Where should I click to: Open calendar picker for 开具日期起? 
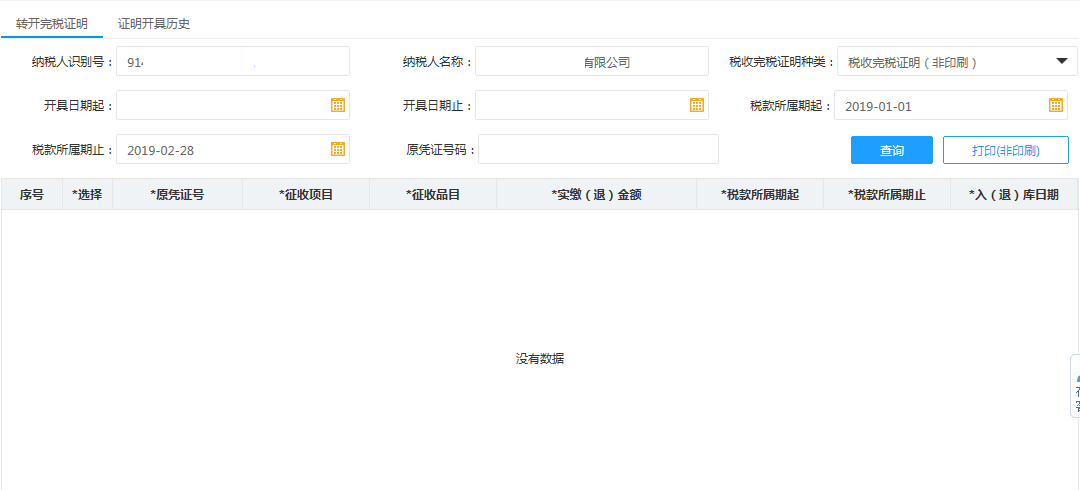point(338,105)
